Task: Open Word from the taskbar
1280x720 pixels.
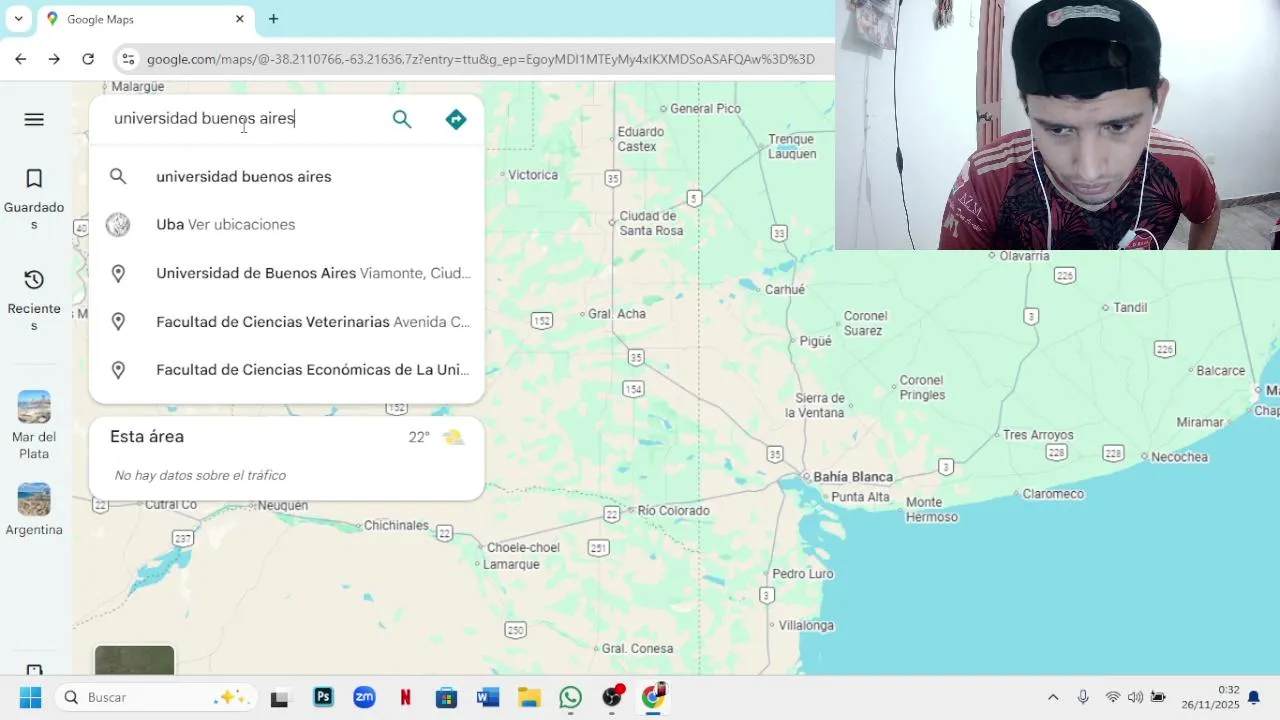Action: click(488, 697)
